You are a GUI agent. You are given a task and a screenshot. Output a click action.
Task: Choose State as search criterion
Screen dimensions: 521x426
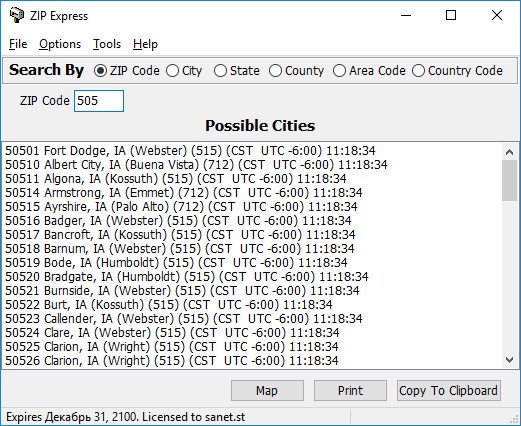(237, 71)
